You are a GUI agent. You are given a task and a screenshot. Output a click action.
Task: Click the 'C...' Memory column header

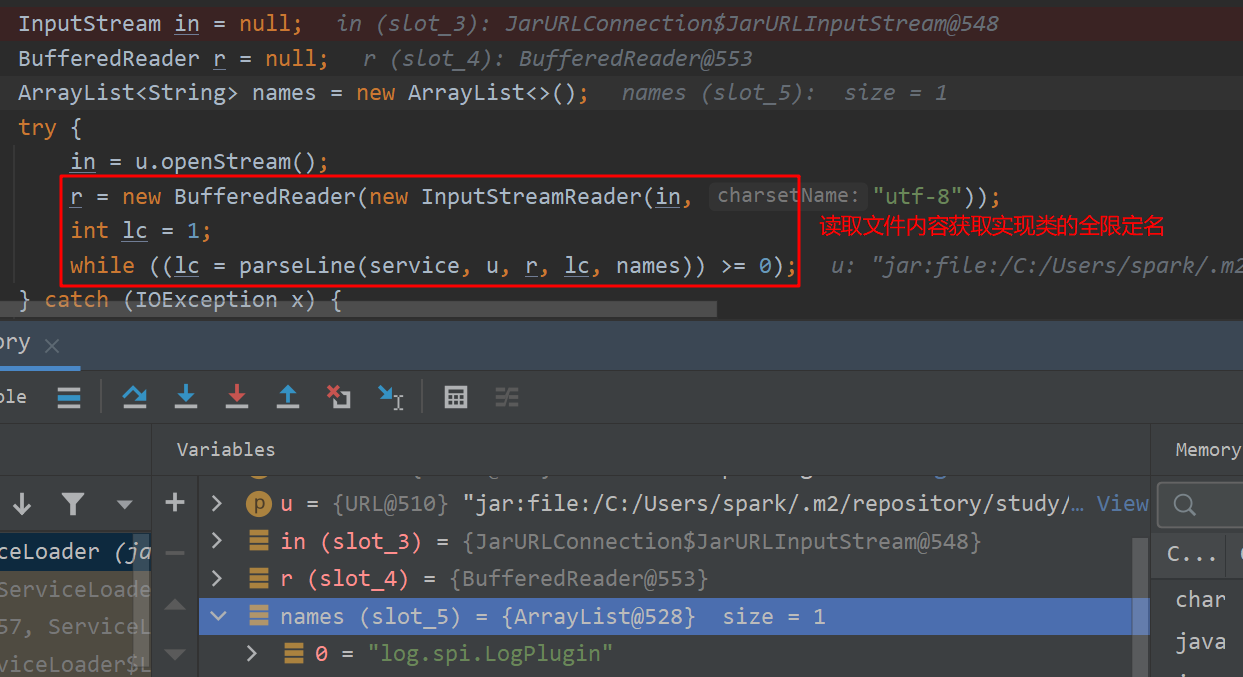(x=1192, y=554)
